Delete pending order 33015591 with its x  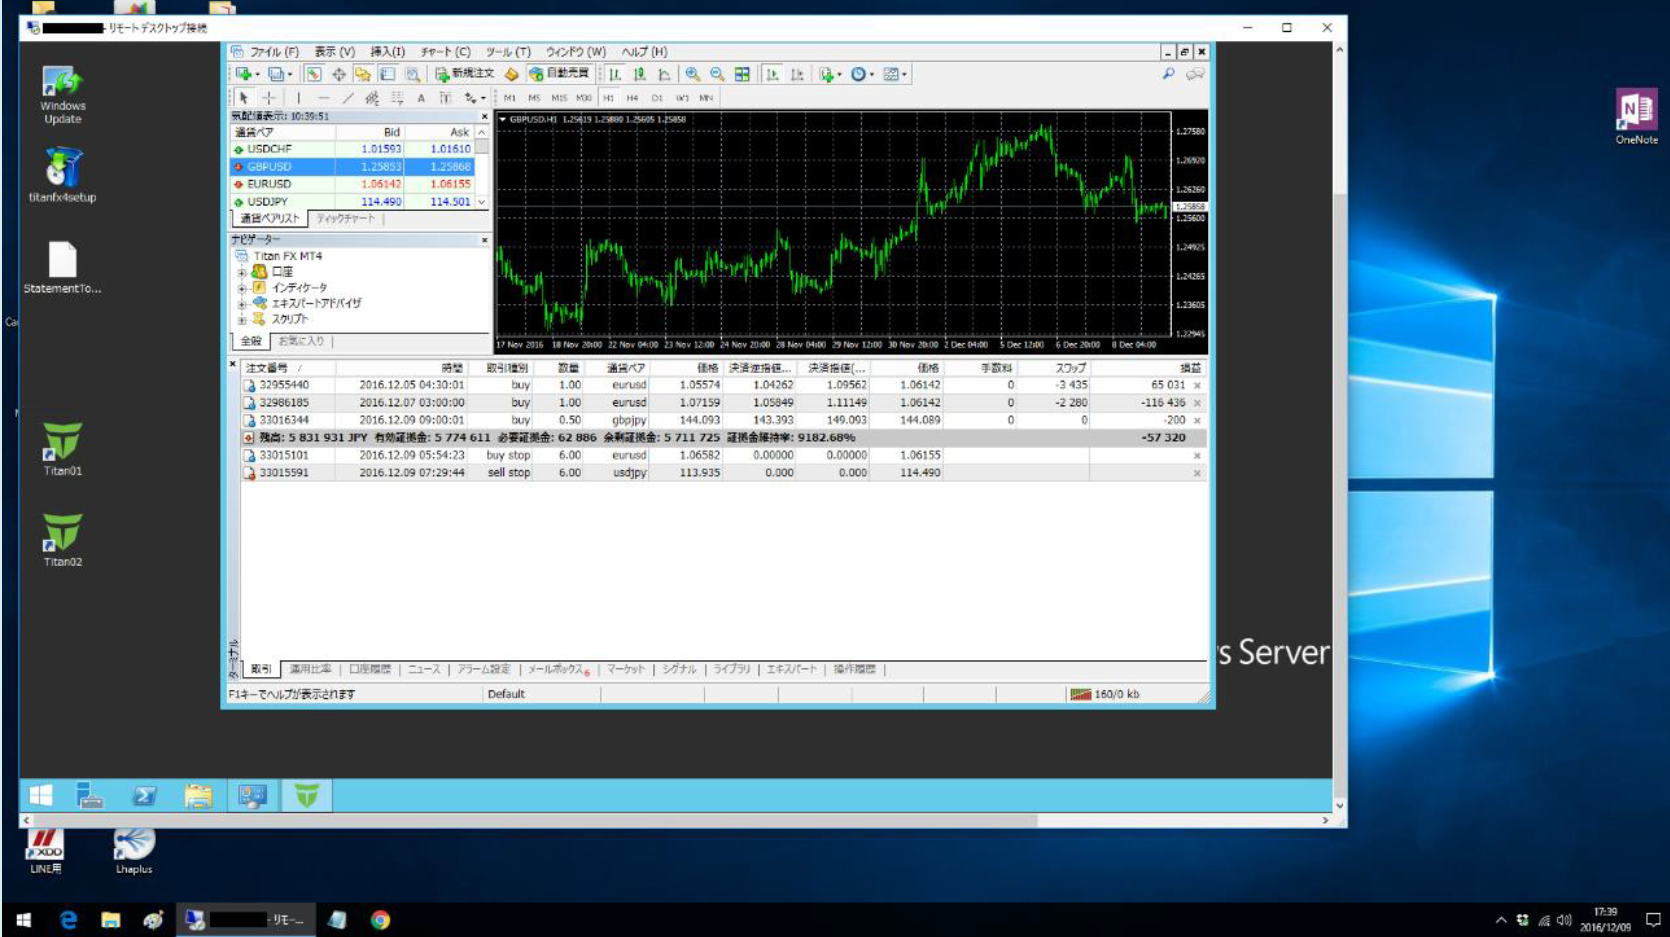pos(1197,473)
